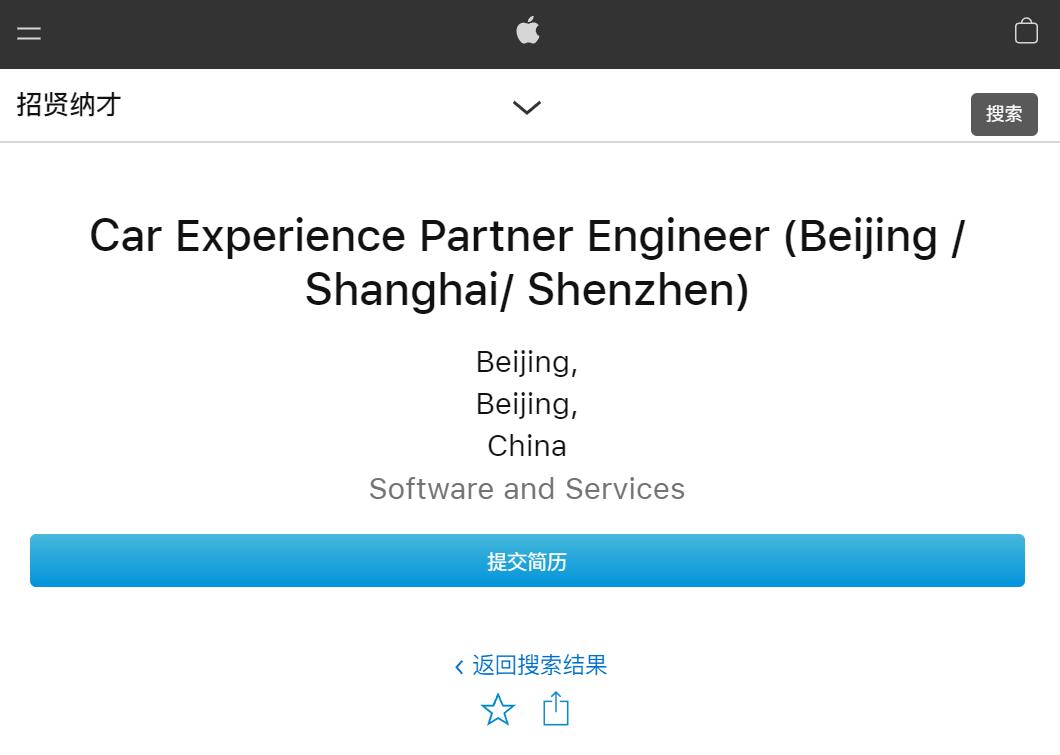This screenshot has height=755, width=1060.
Task: Click the 招贤纳才 menu label
Action: click(68, 105)
